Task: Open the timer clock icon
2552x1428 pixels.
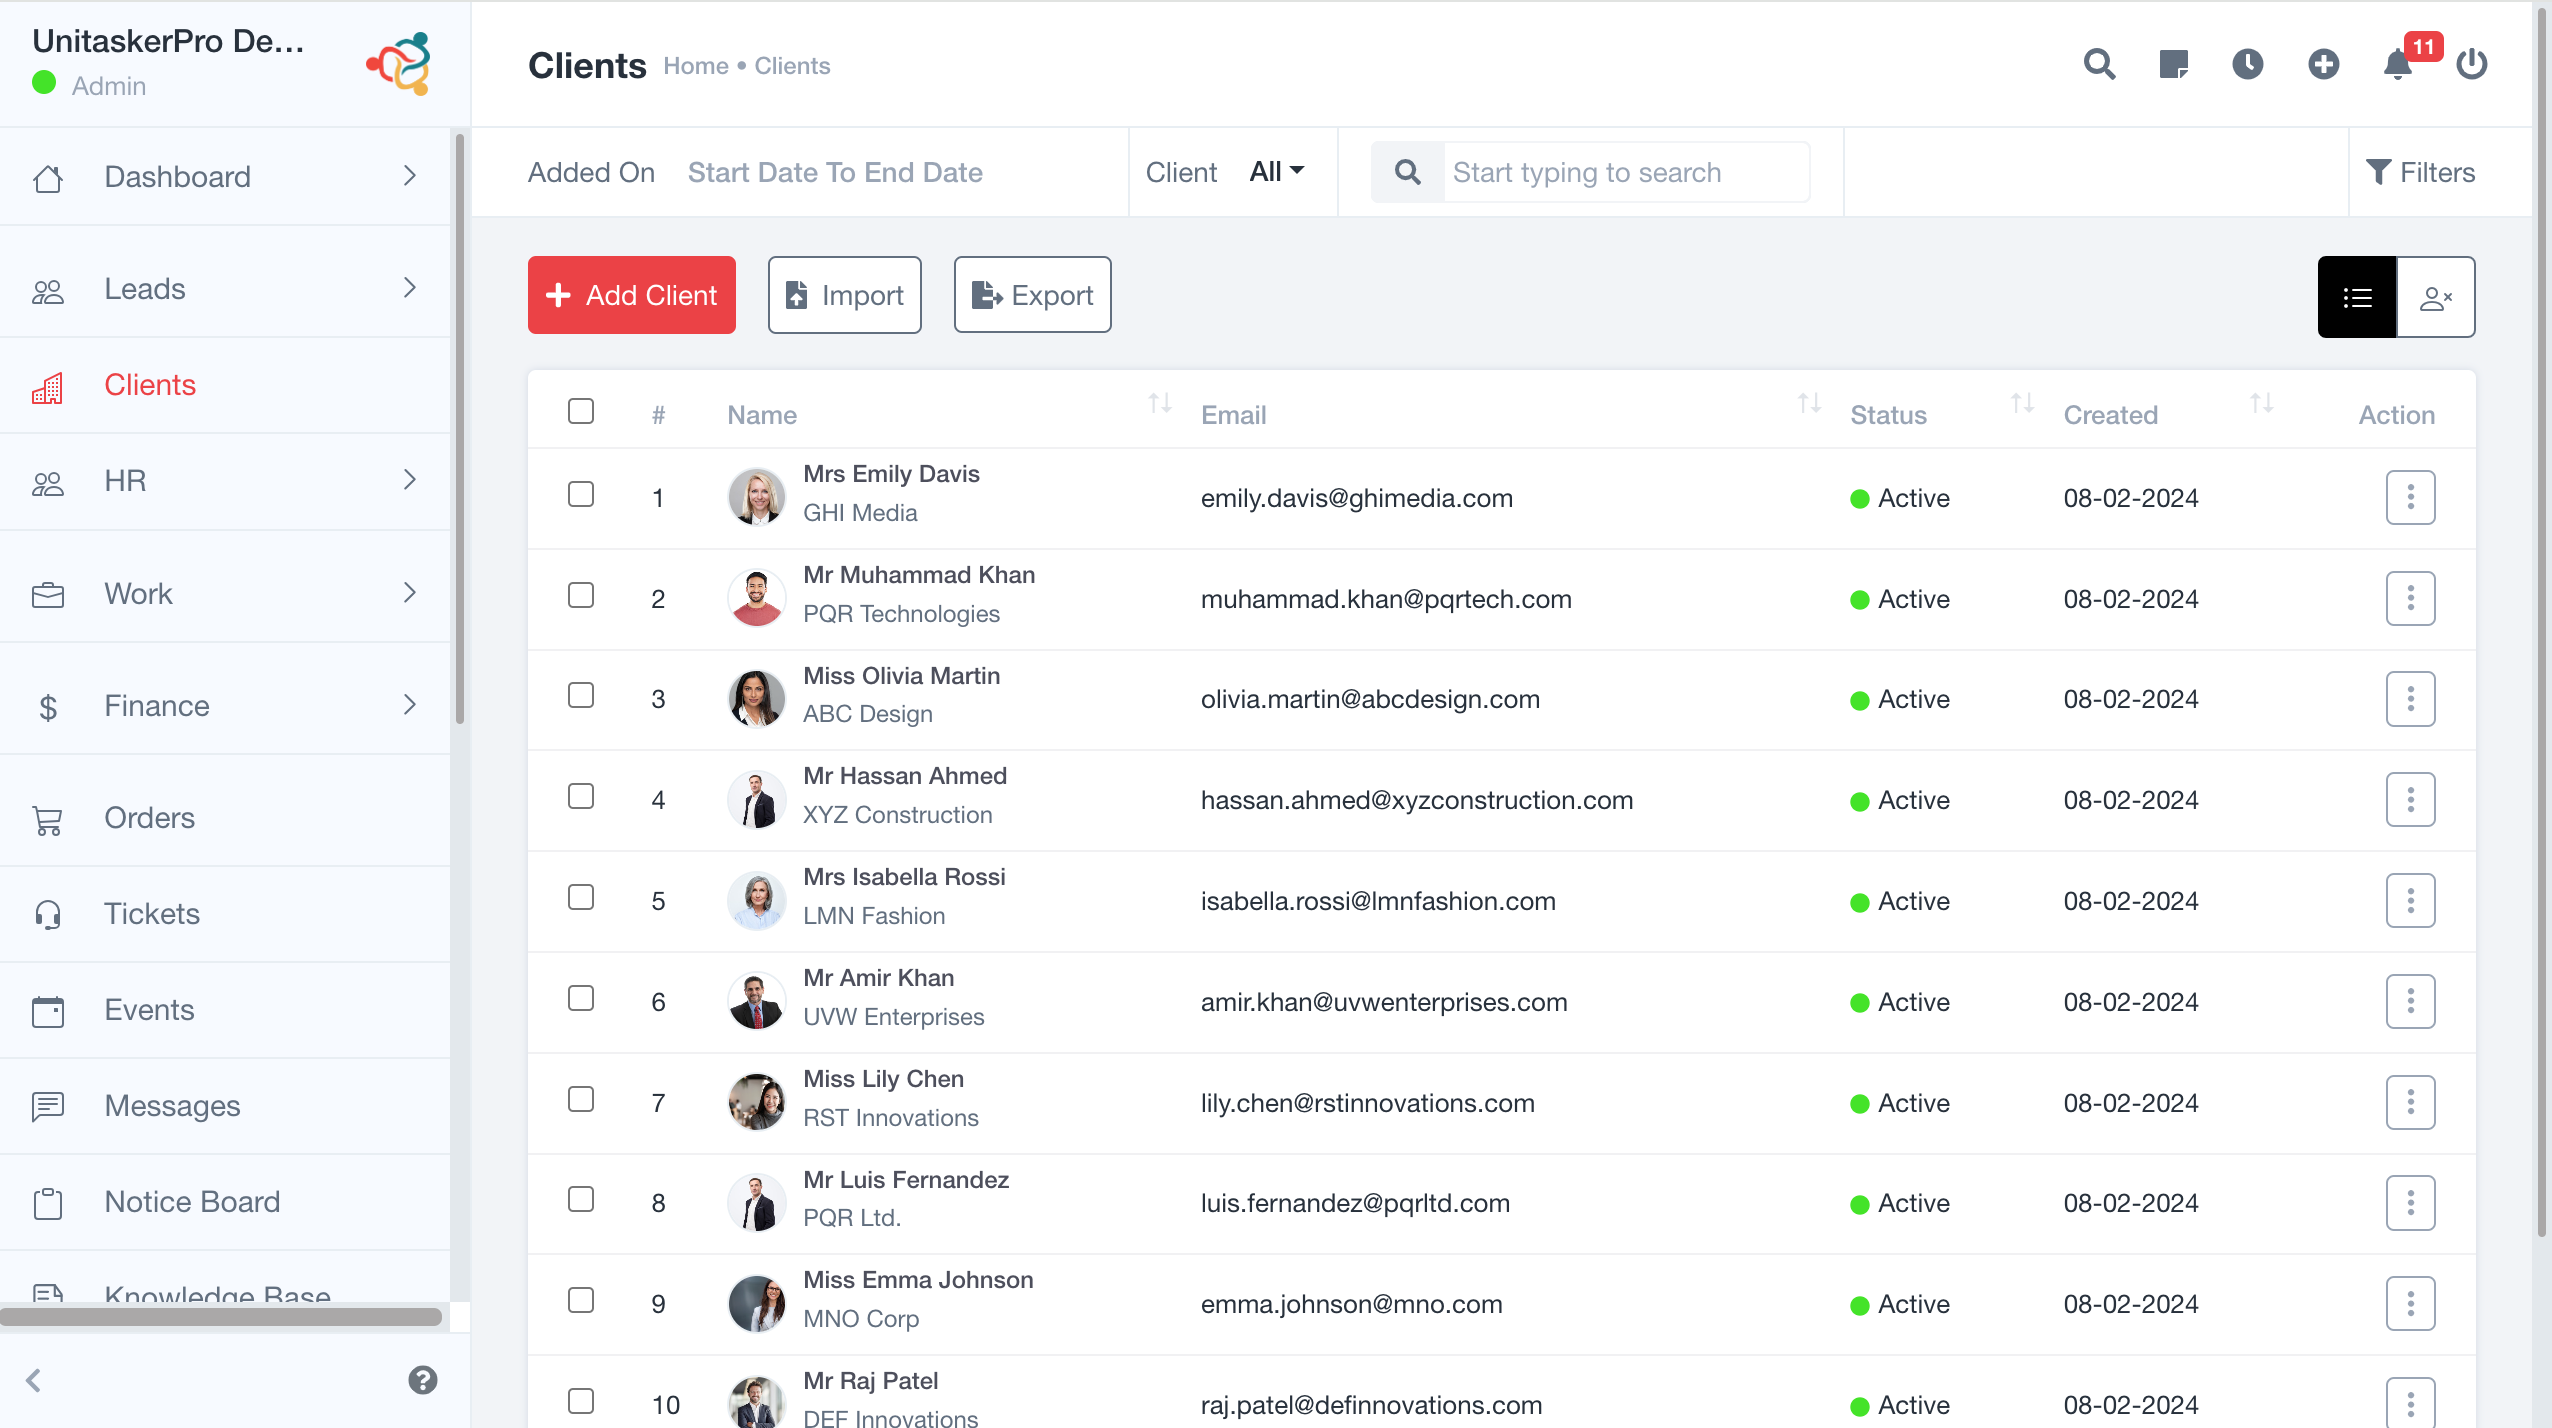Action: [x=2248, y=65]
